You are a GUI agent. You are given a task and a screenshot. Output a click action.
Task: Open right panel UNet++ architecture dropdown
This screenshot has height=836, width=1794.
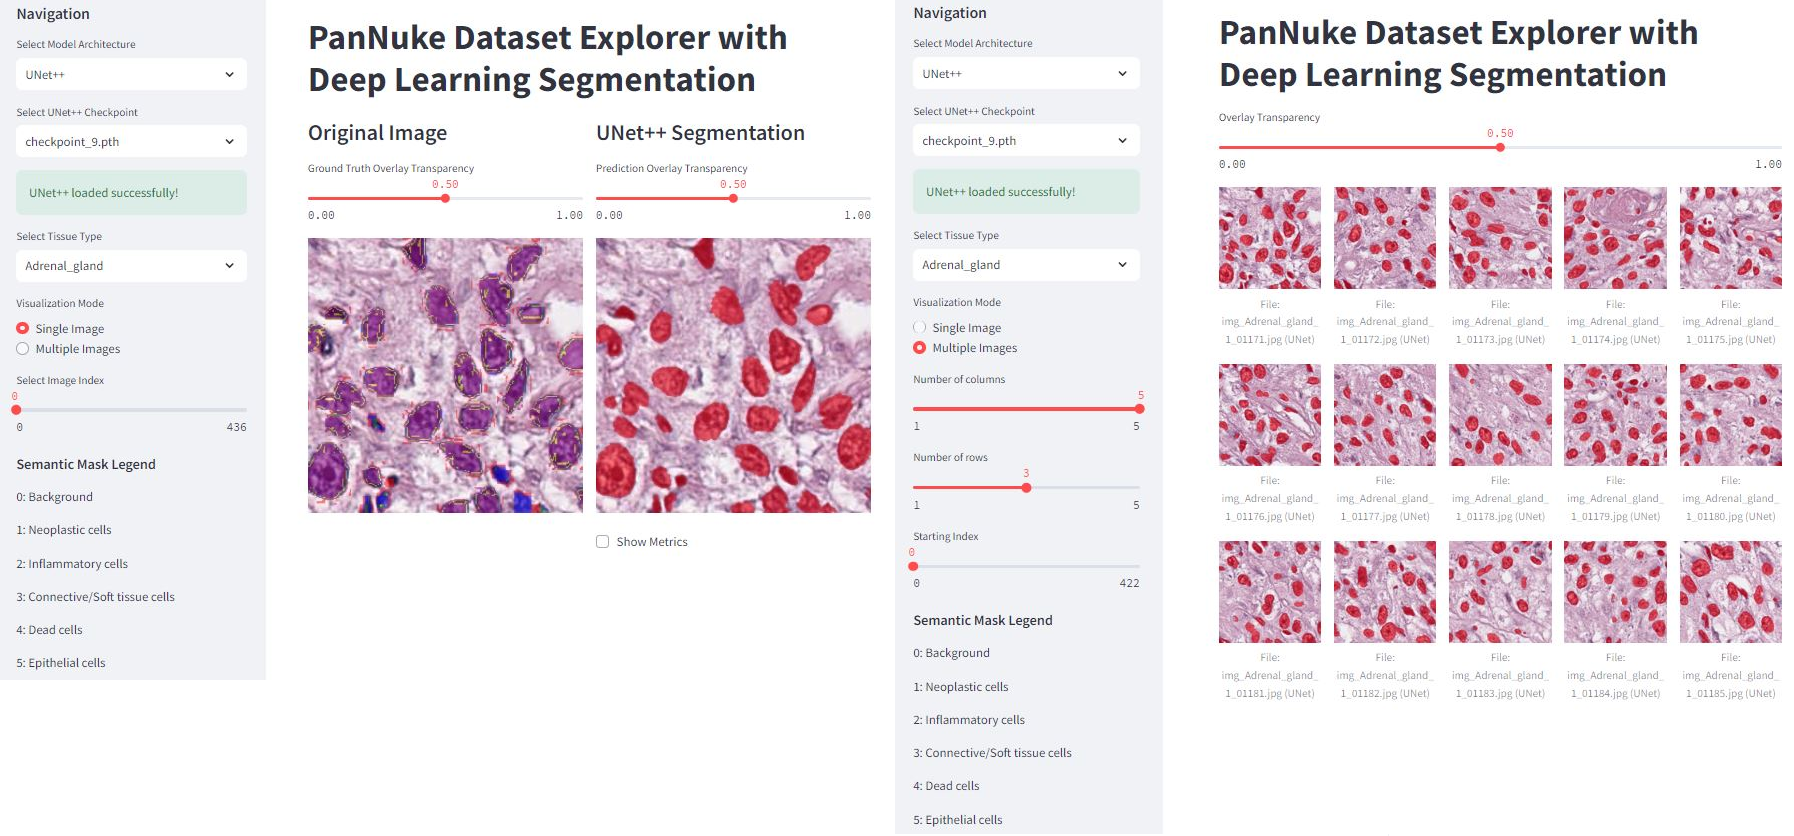1025,74
